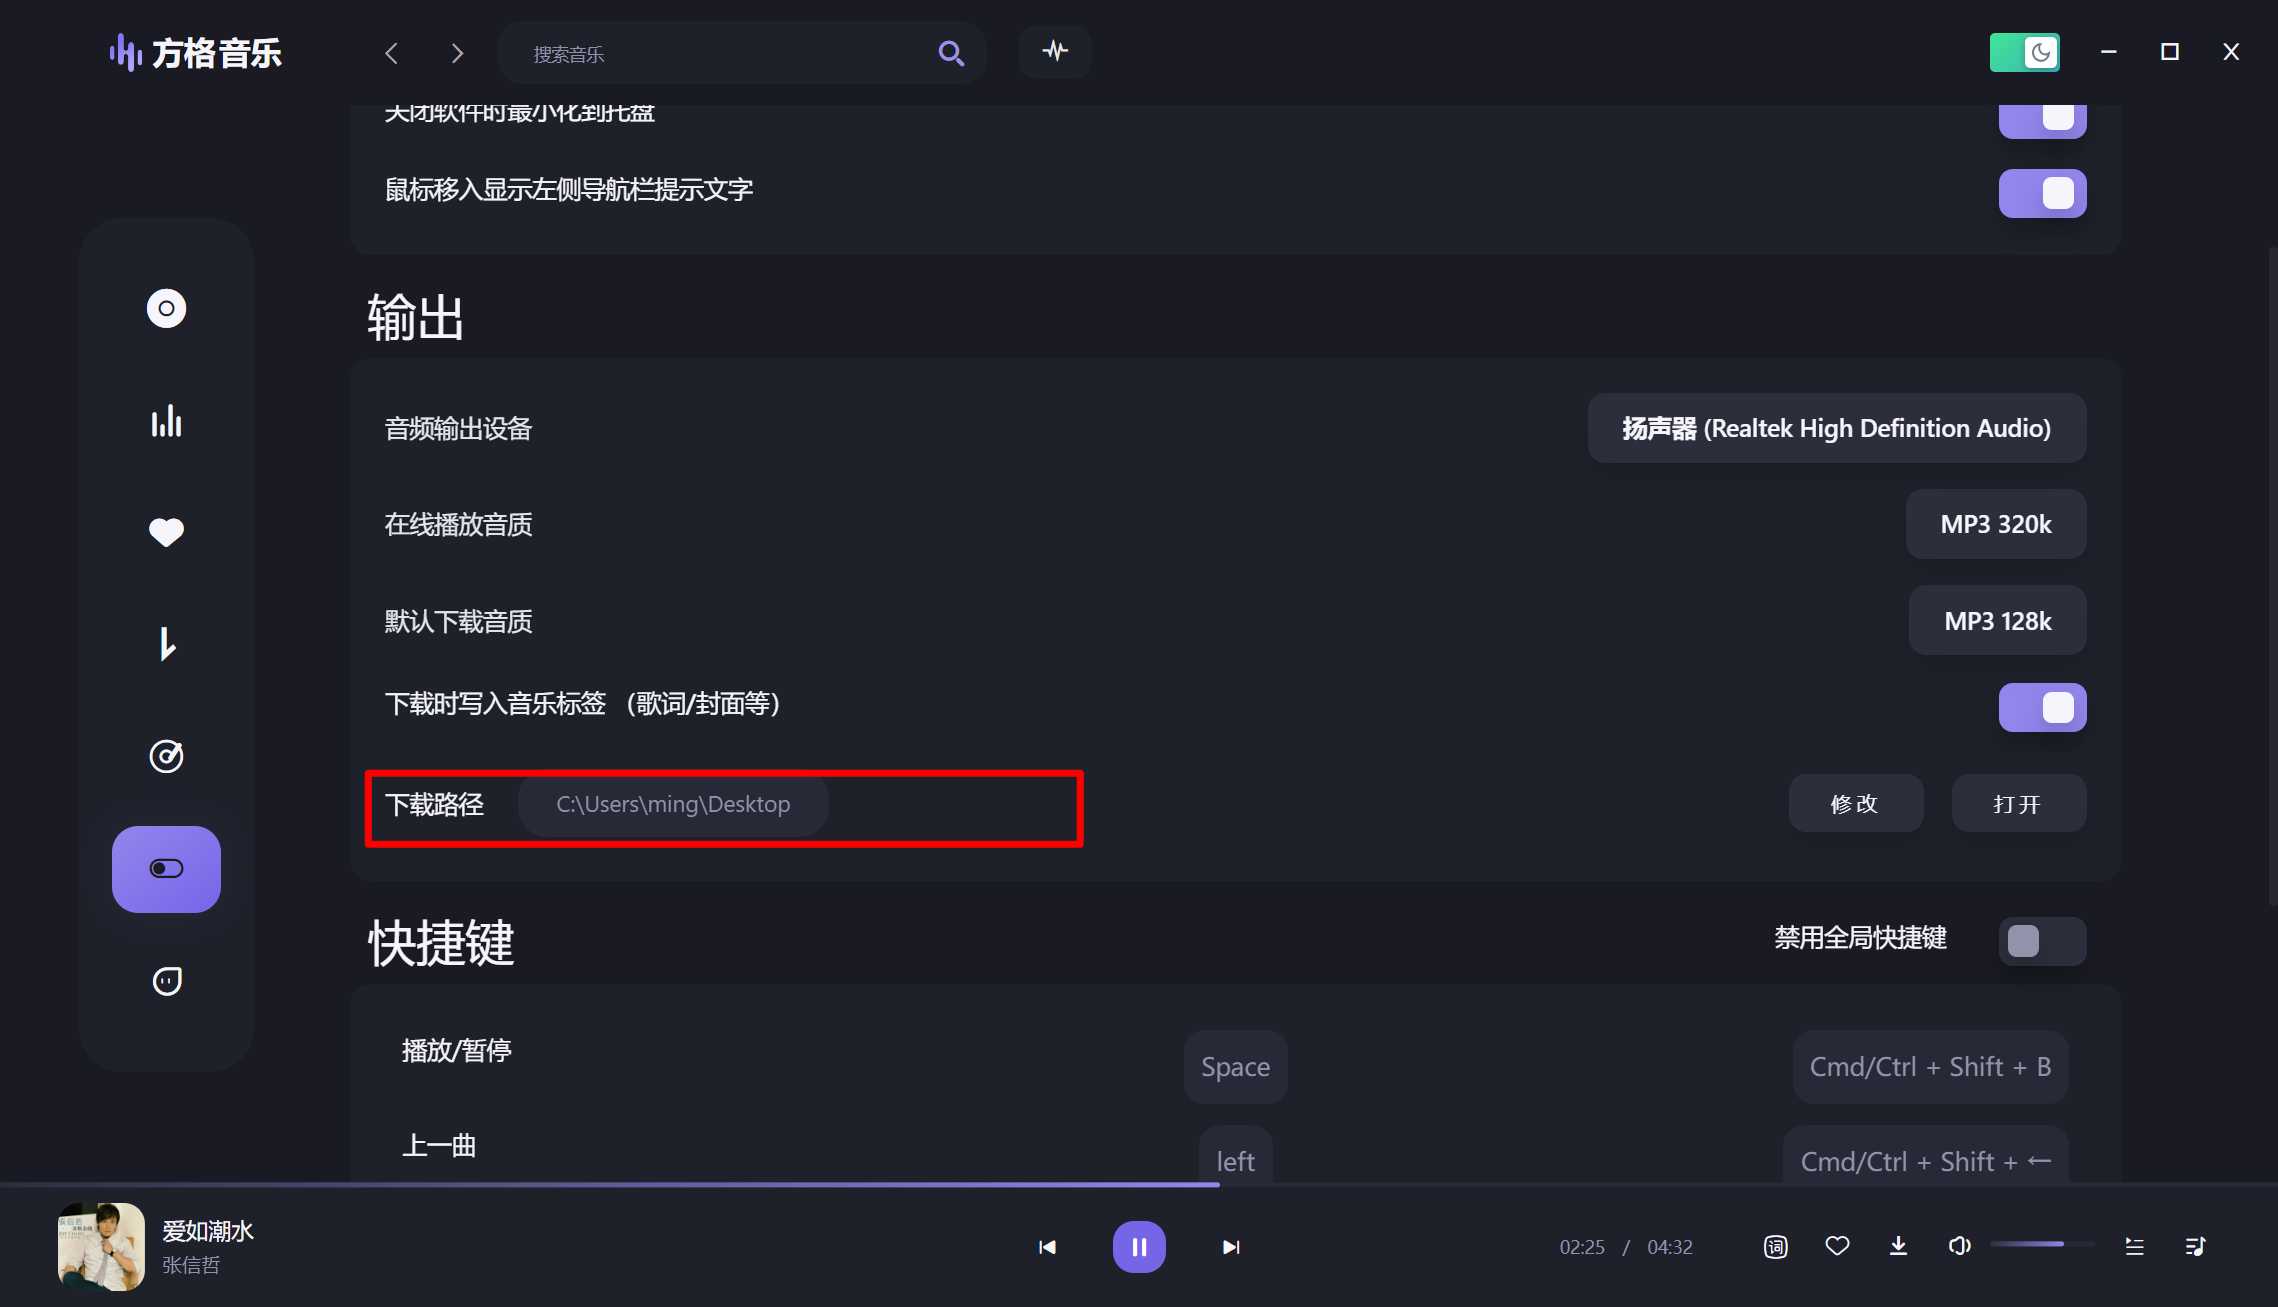
Task: Like the current song with heart icon
Action: 1837,1246
